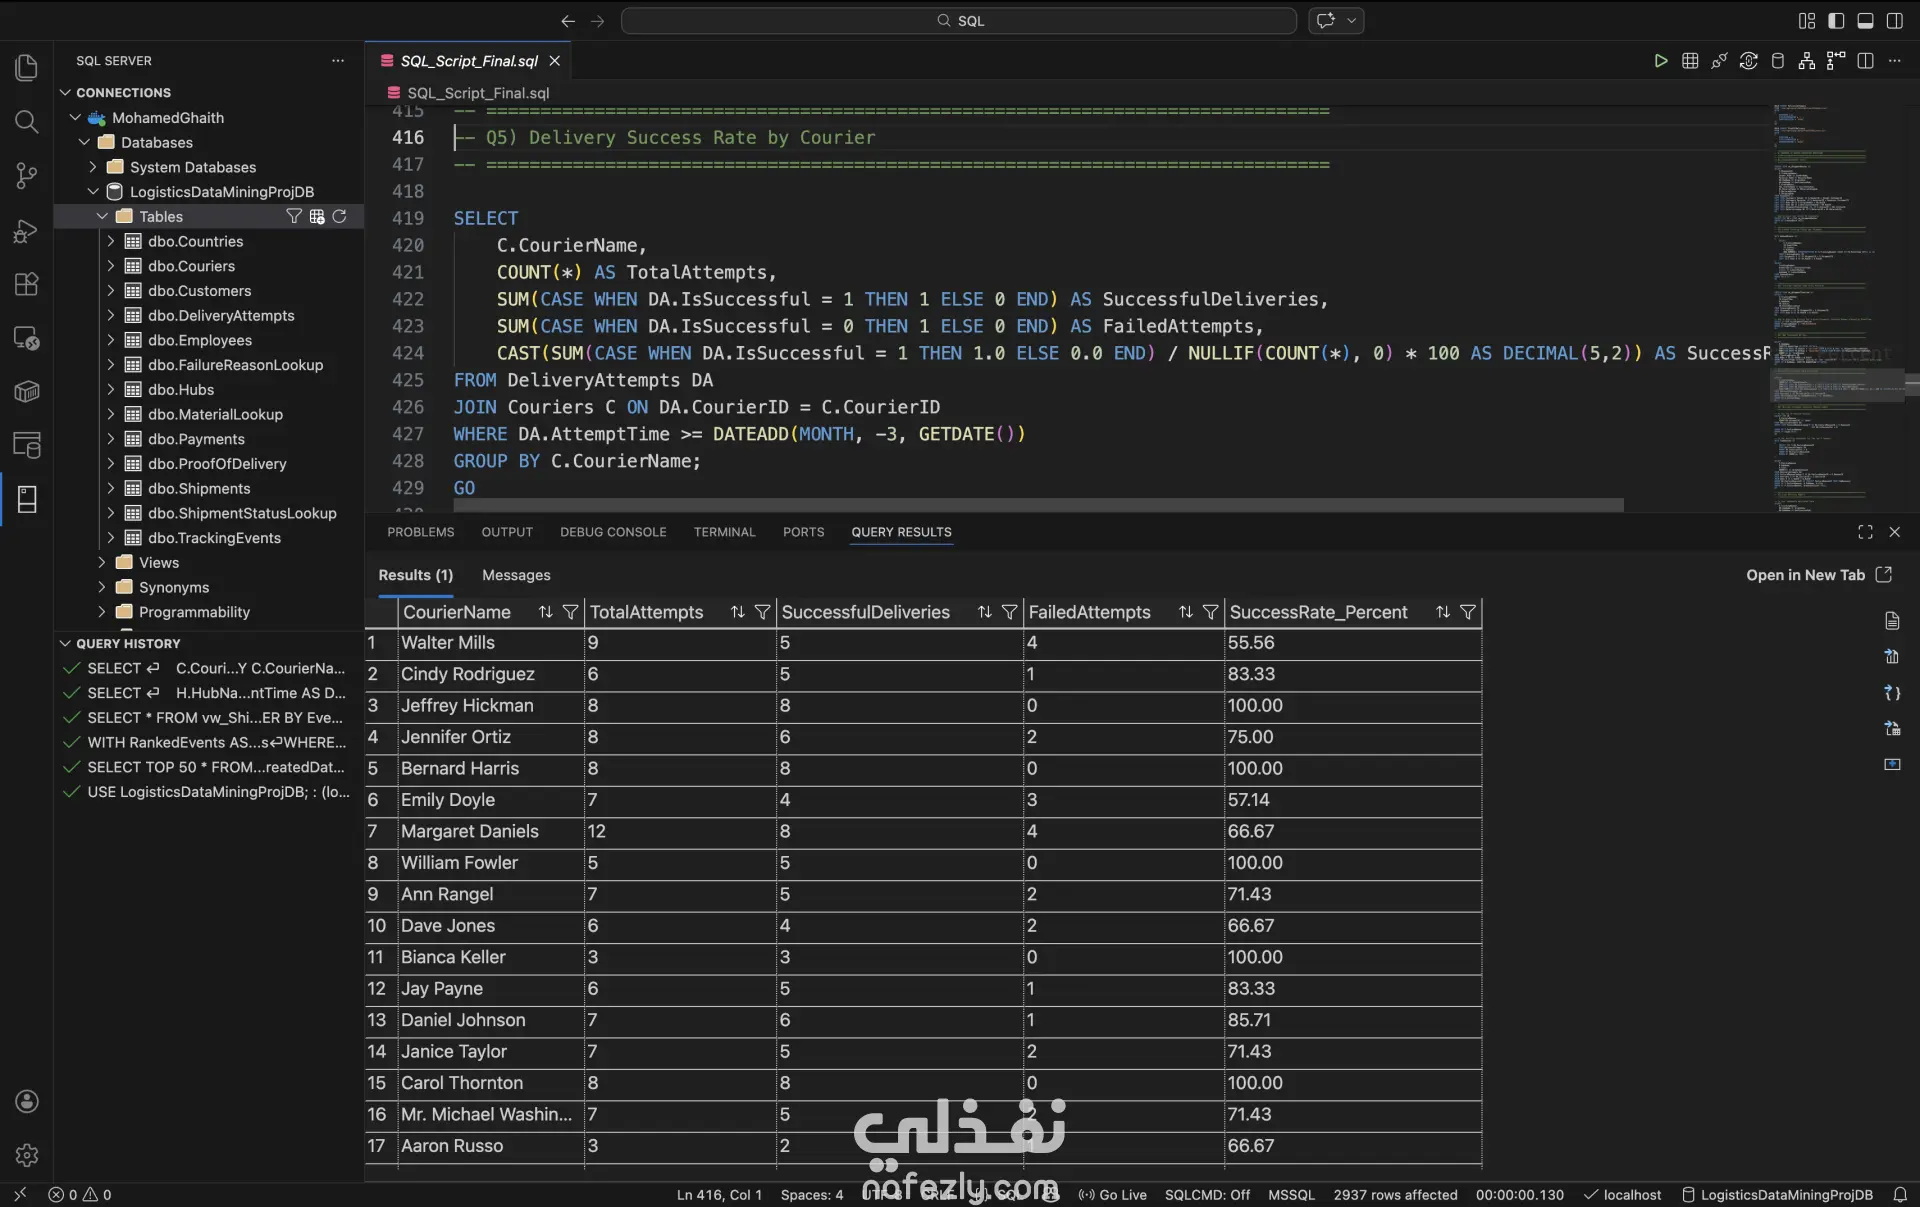Switch to the DEBUG CONSOLE tab

point(613,532)
